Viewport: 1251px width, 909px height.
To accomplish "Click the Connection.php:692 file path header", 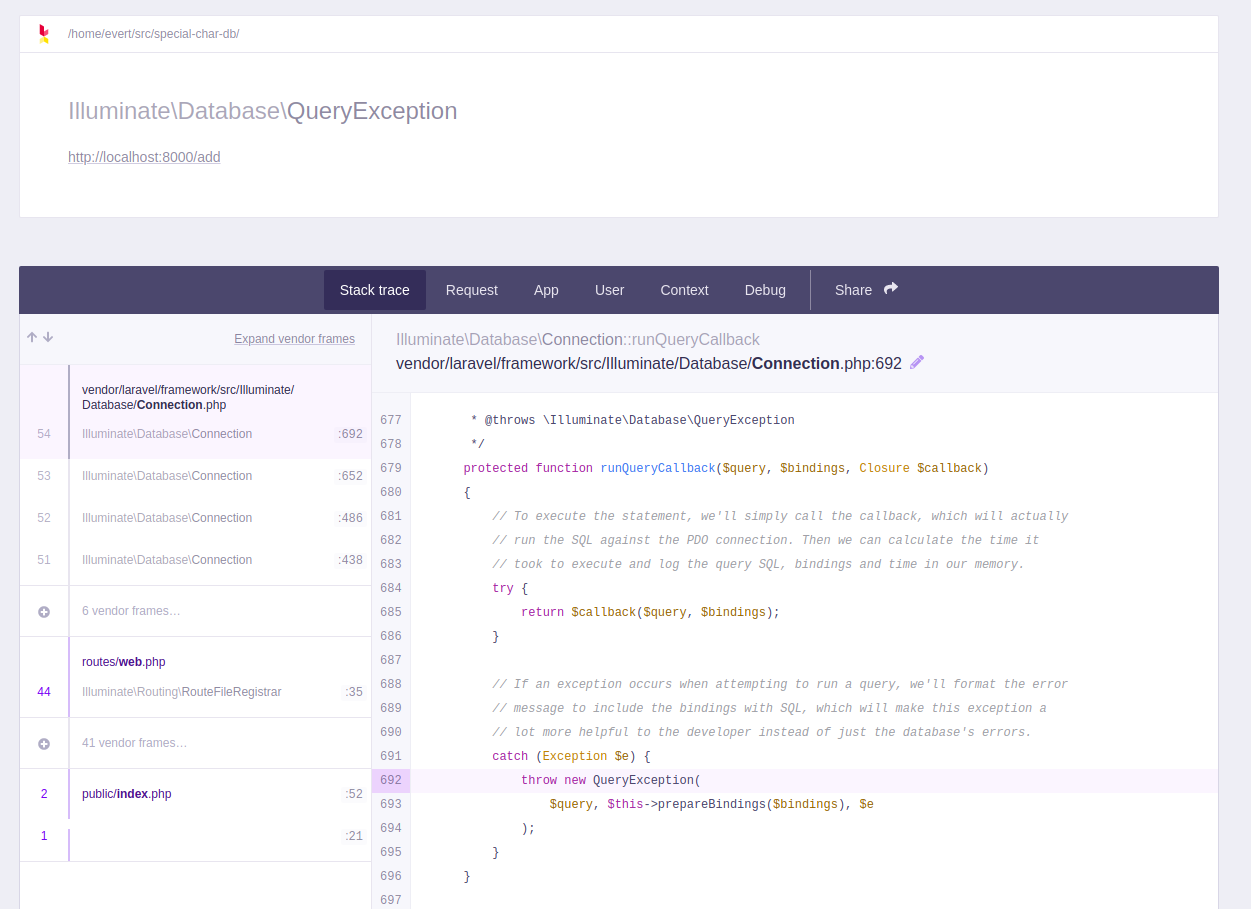I will (649, 363).
